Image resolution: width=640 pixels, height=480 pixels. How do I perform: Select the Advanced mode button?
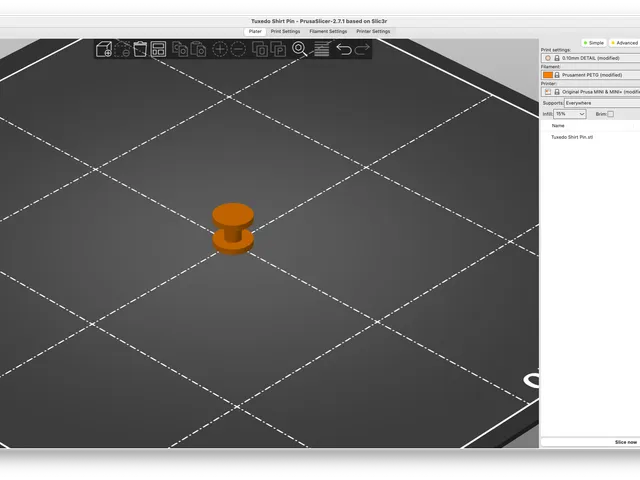click(x=624, y=43)
